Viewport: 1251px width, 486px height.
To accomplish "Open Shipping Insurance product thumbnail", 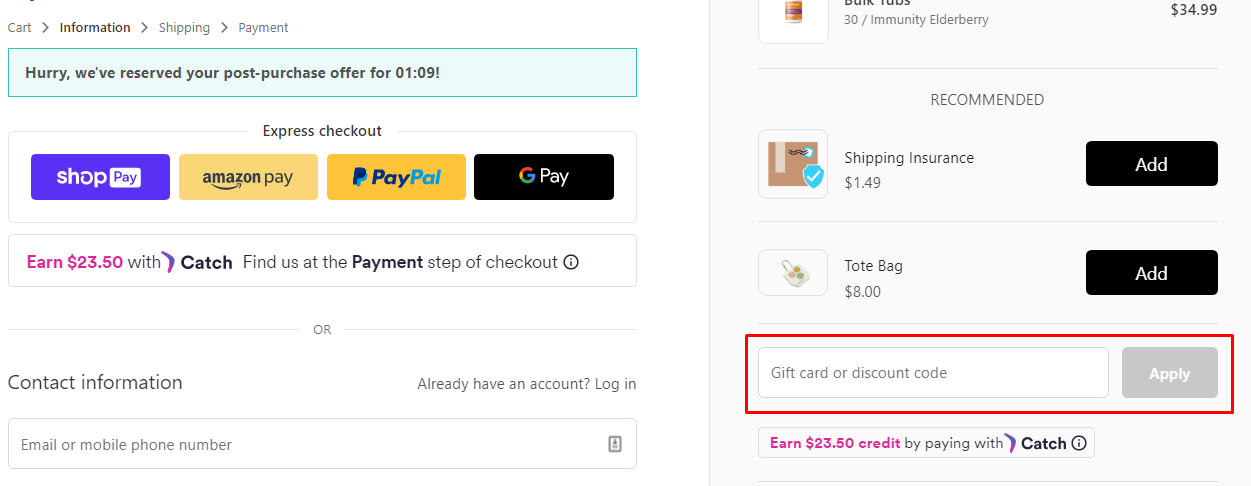I will coord(793,164).
